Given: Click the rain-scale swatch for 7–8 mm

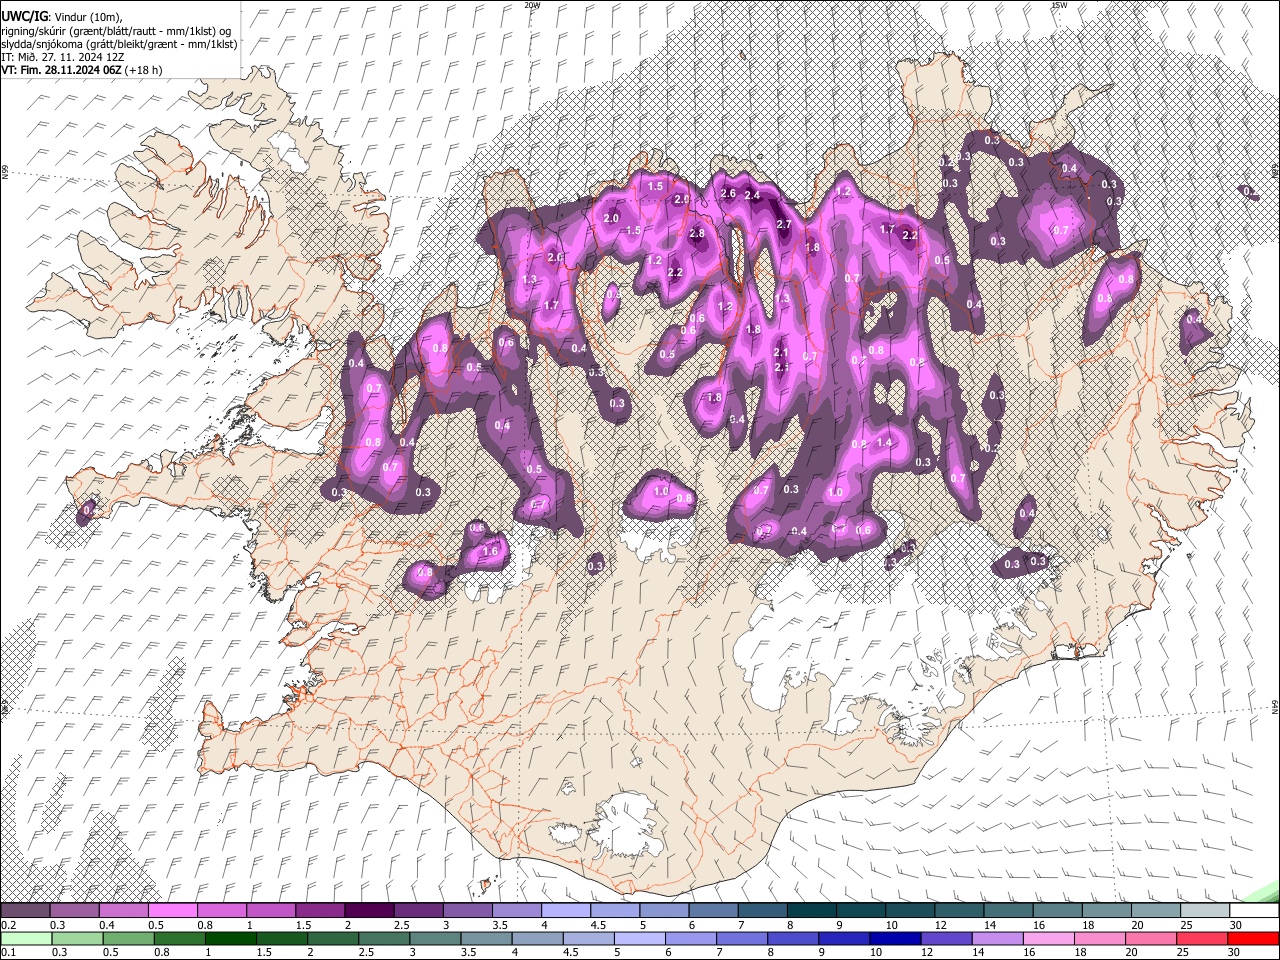Looking at the screenshot, I should (741, 938).
